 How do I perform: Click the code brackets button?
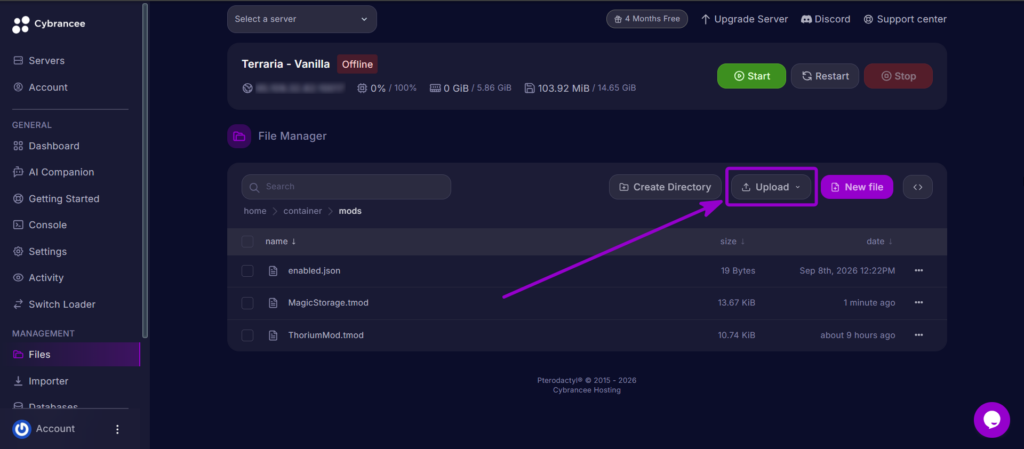918,187
